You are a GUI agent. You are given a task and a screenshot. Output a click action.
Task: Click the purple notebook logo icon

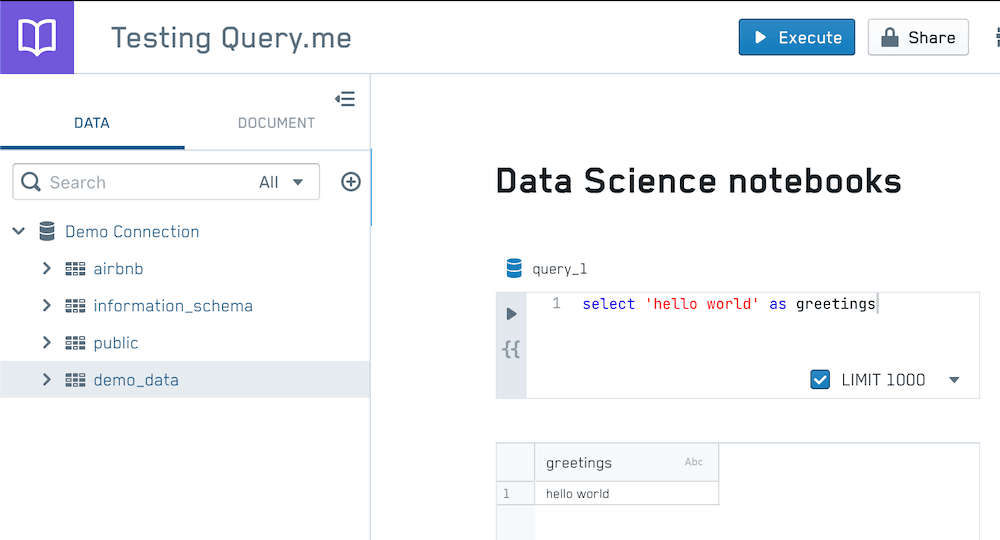pyautogui.click(x=37, y=37)
